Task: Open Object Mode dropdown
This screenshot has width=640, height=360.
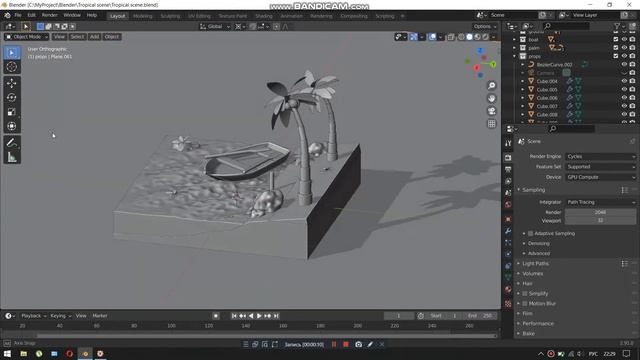Action: tap(26, 37)
